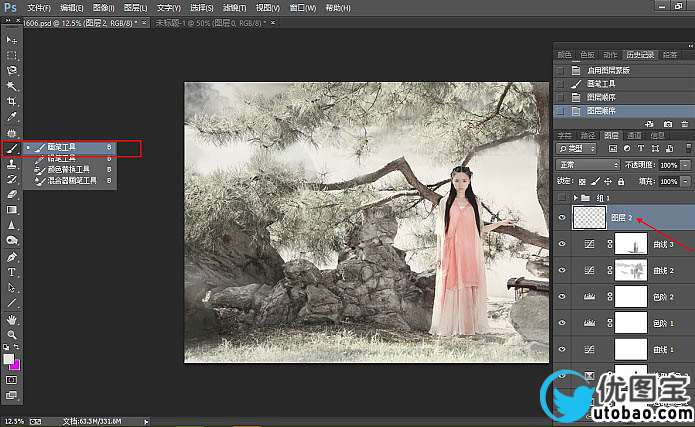Select the Path Selection tool
Image resolution: width=695 pixels, height=427 pixels.
click(12, 288)
